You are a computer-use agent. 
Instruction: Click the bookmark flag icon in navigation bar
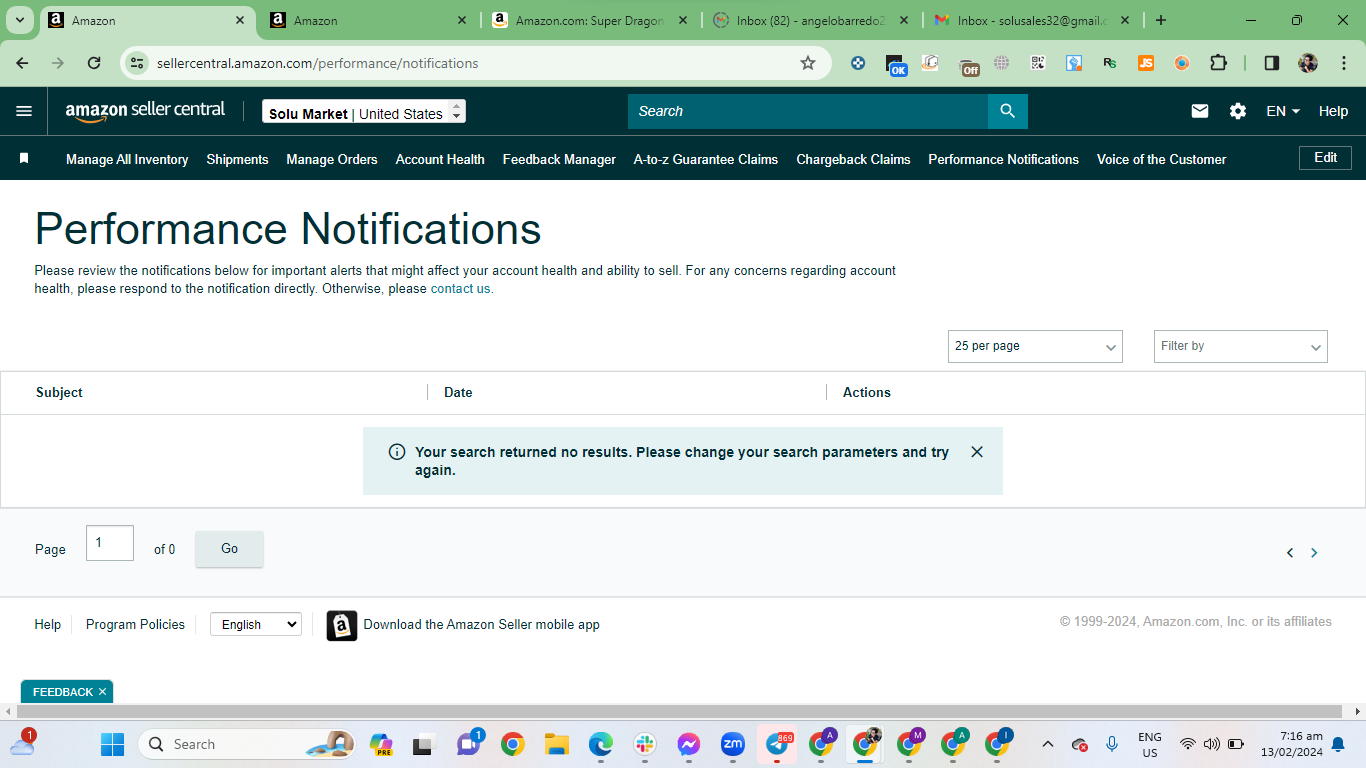click(24, 158)
